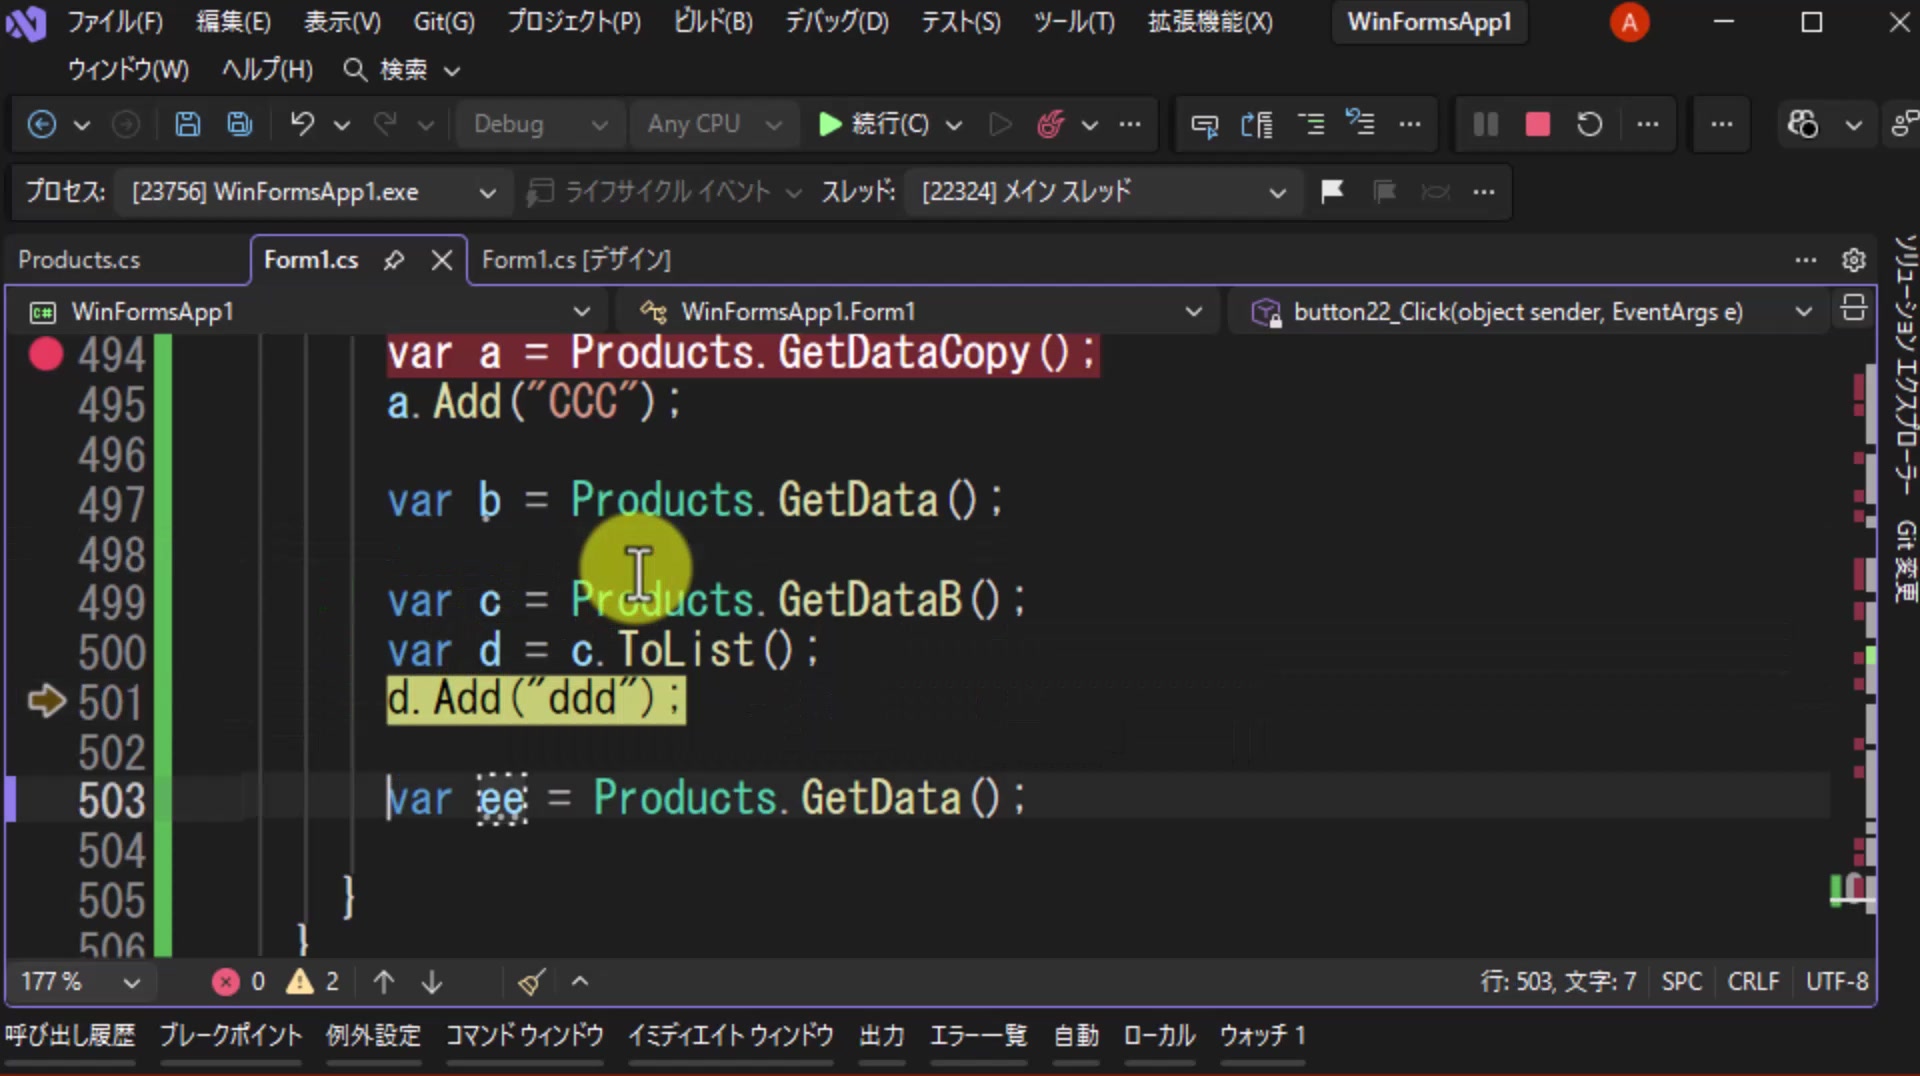The image size is (1920, 1076).
Task: Stop debugging with the red square
Action: click(x=1537, y=124)
